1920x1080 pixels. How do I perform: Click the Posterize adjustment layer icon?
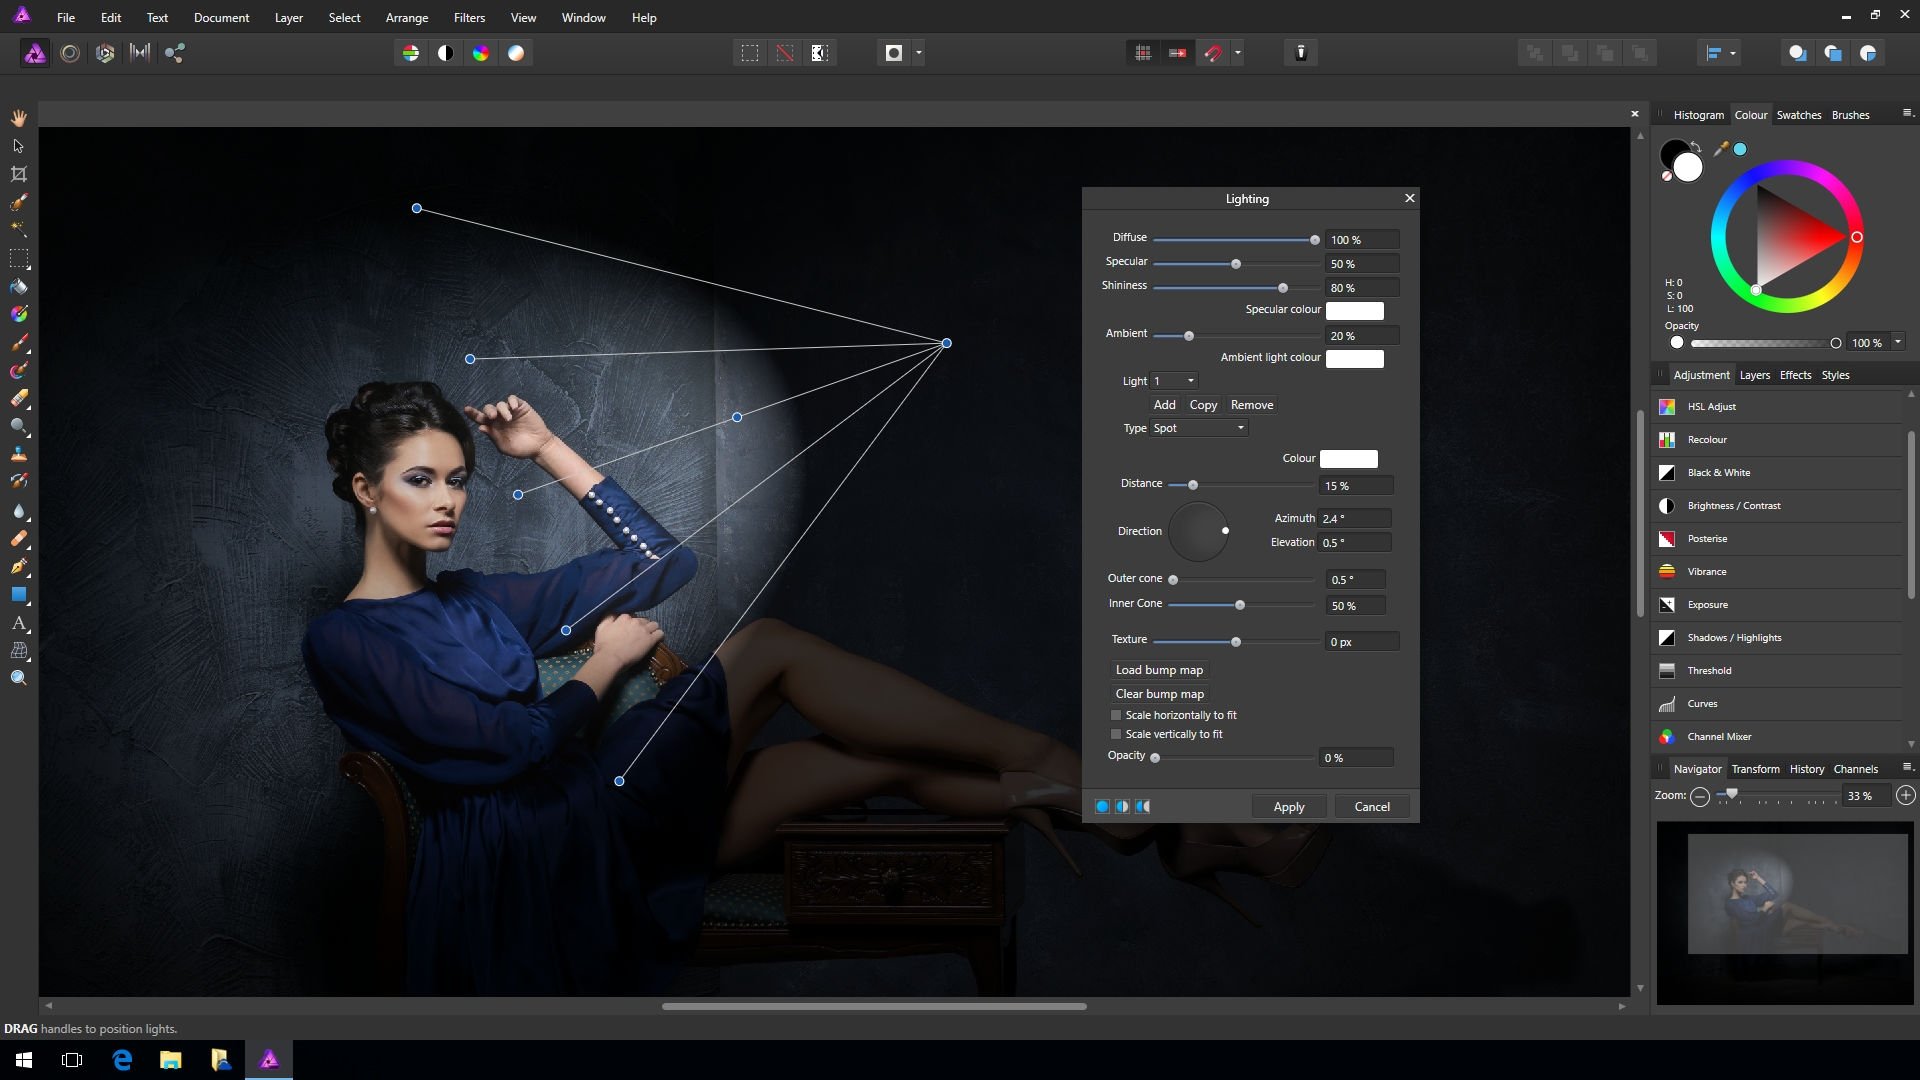pyautogui.click(x=1667, y=538)
